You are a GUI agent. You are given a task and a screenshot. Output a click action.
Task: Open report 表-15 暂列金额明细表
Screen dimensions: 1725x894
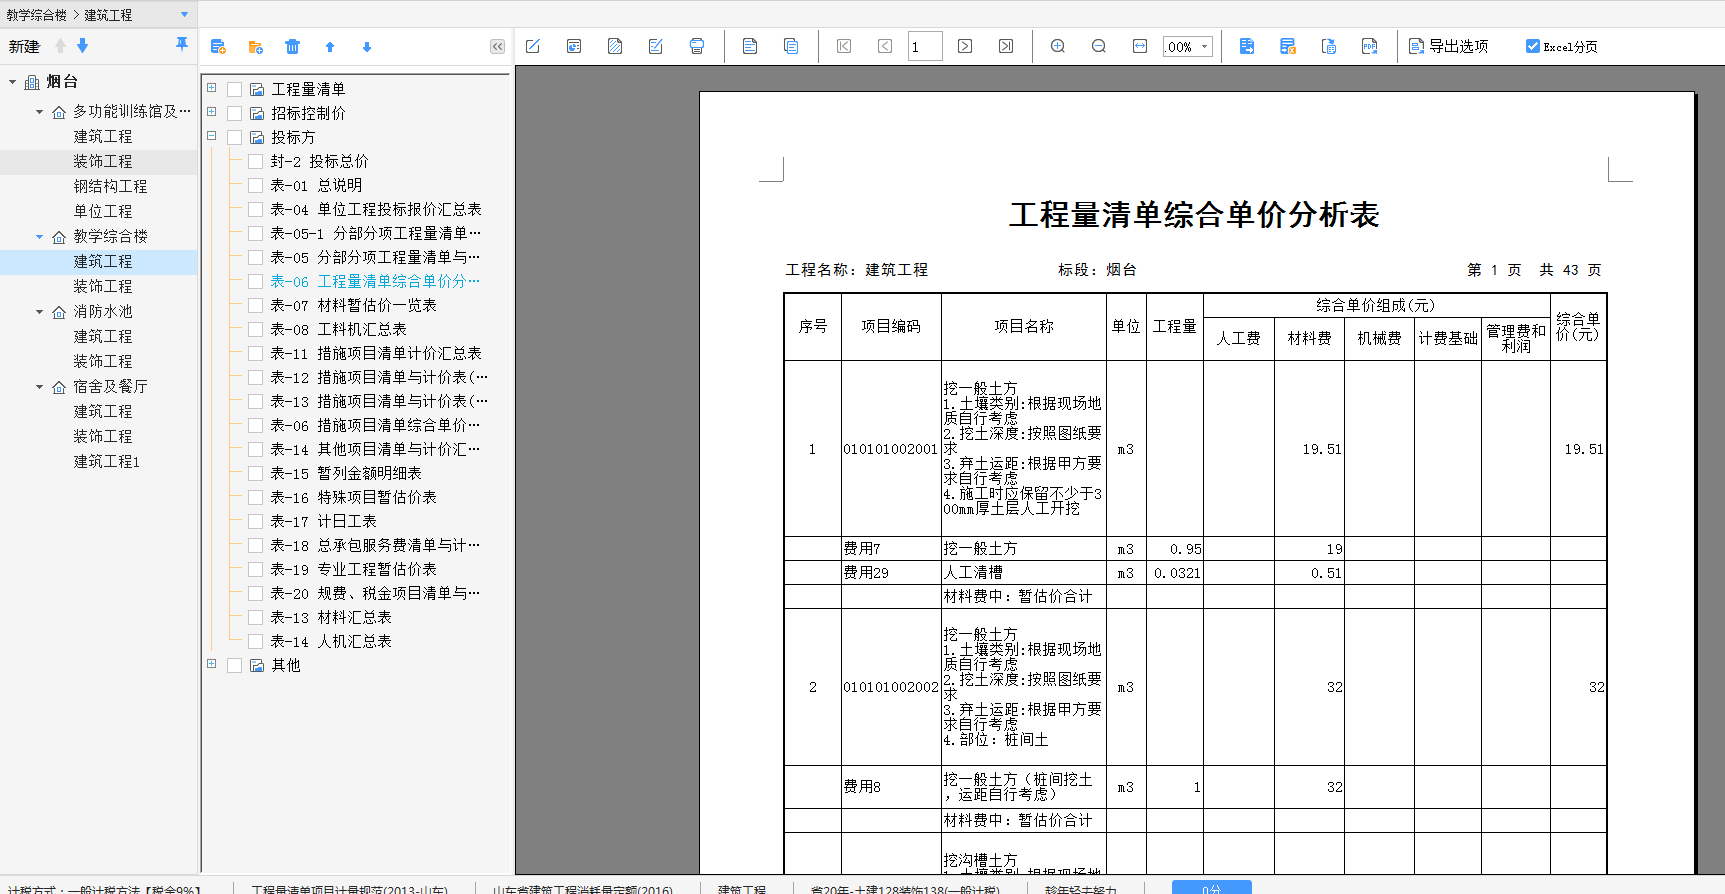tap(346, 473)
